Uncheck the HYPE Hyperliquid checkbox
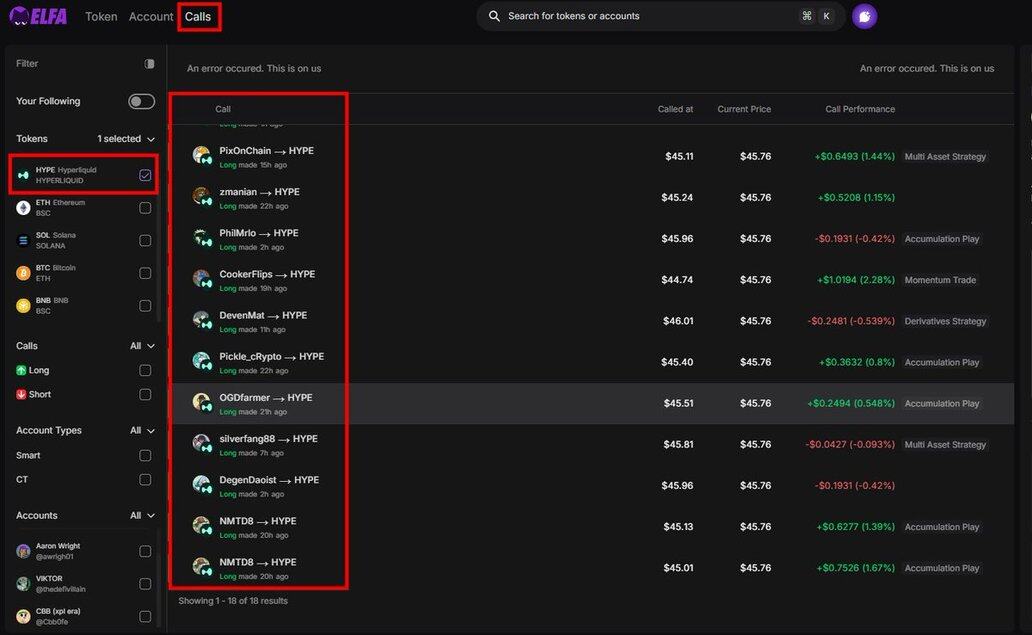 coord(145,175)
